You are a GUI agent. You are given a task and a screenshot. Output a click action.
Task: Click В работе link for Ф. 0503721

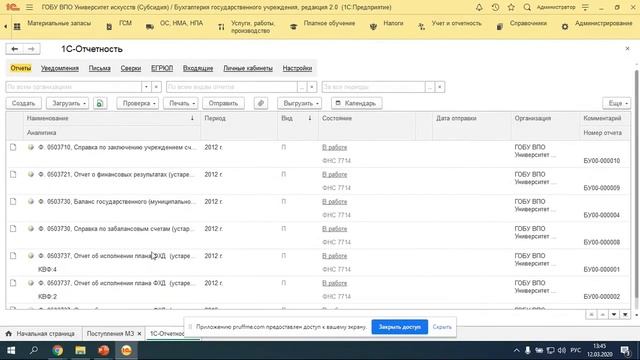click(x=334, y=175)
